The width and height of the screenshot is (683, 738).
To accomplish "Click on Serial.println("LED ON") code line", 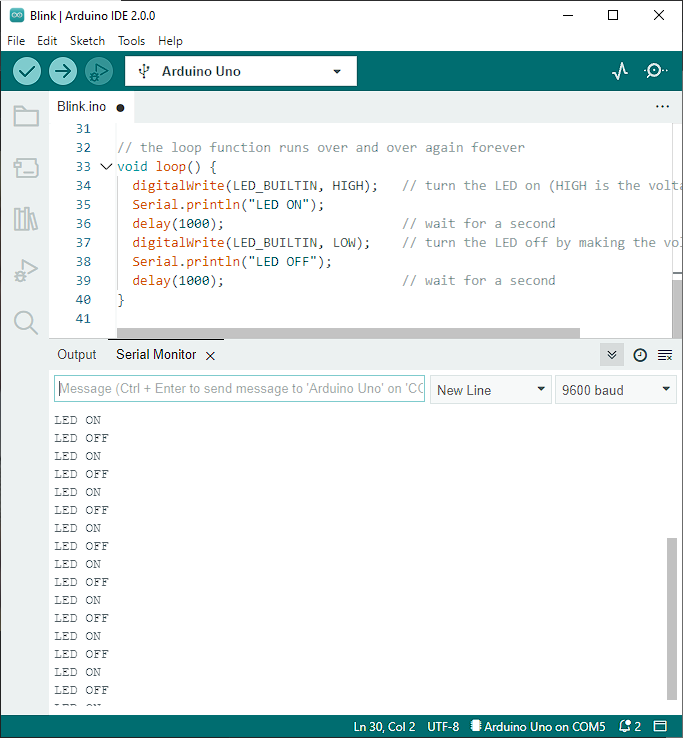I will (x=228, y=205).
